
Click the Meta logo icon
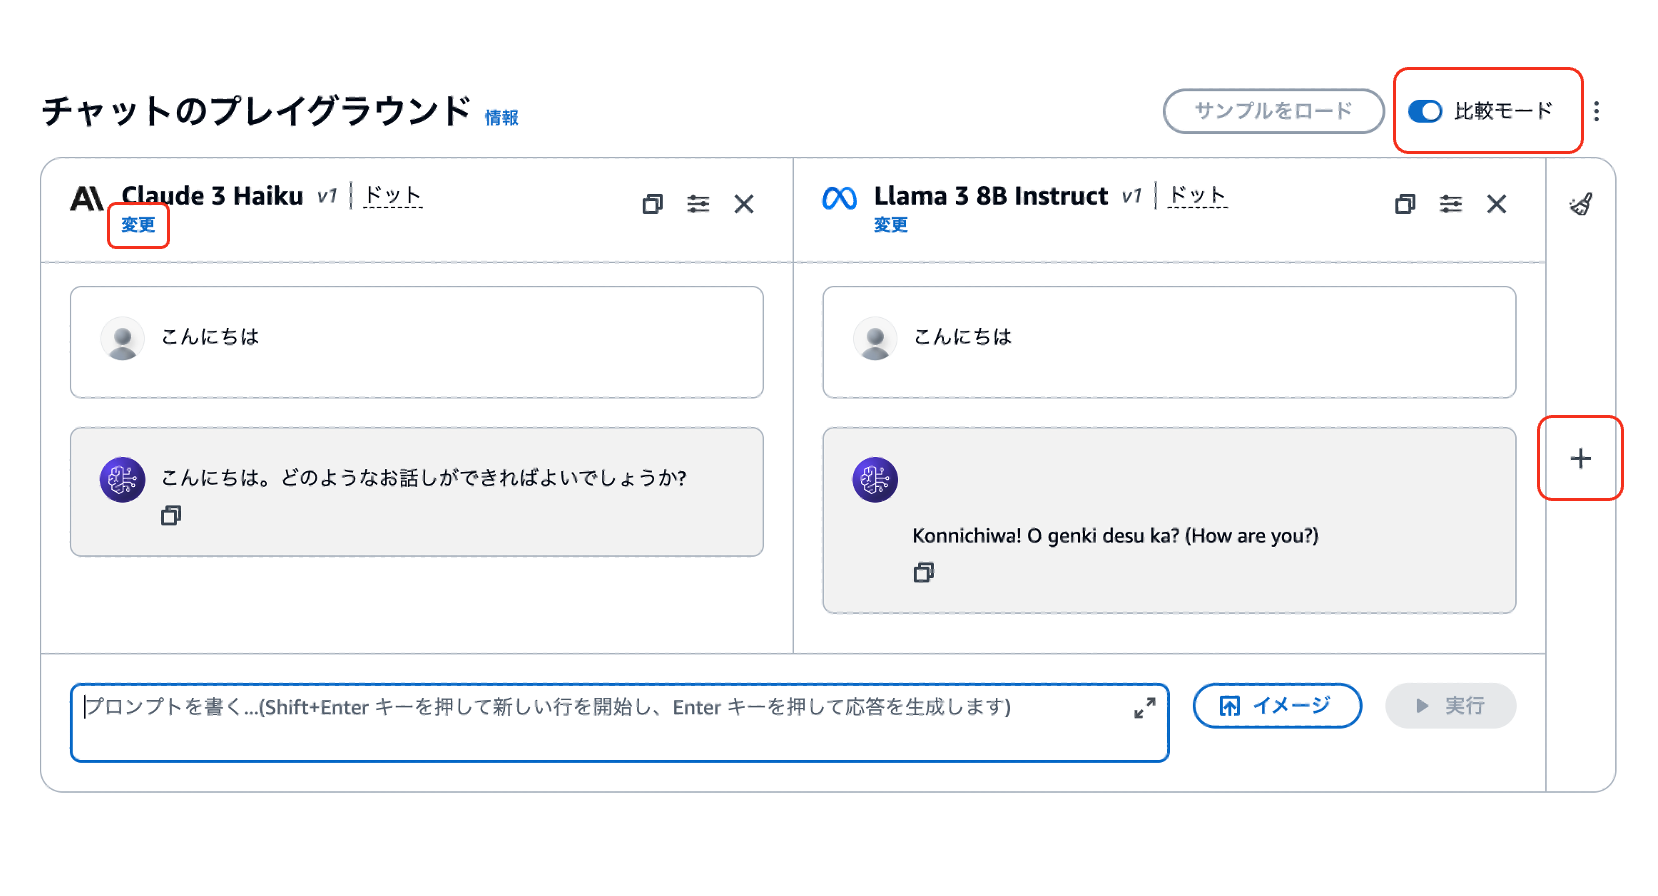point(840,199)
